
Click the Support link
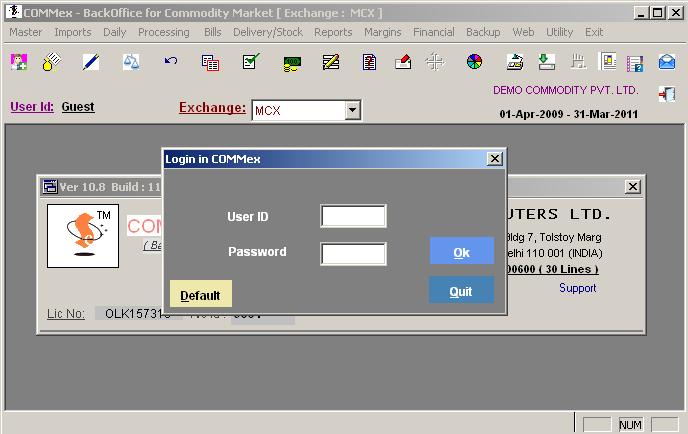coord(577,288)
